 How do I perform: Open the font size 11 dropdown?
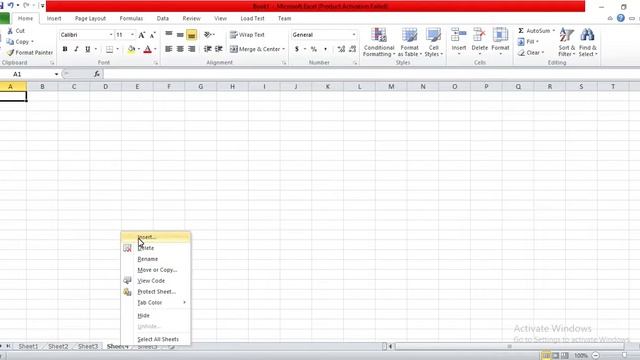point(132,35)
